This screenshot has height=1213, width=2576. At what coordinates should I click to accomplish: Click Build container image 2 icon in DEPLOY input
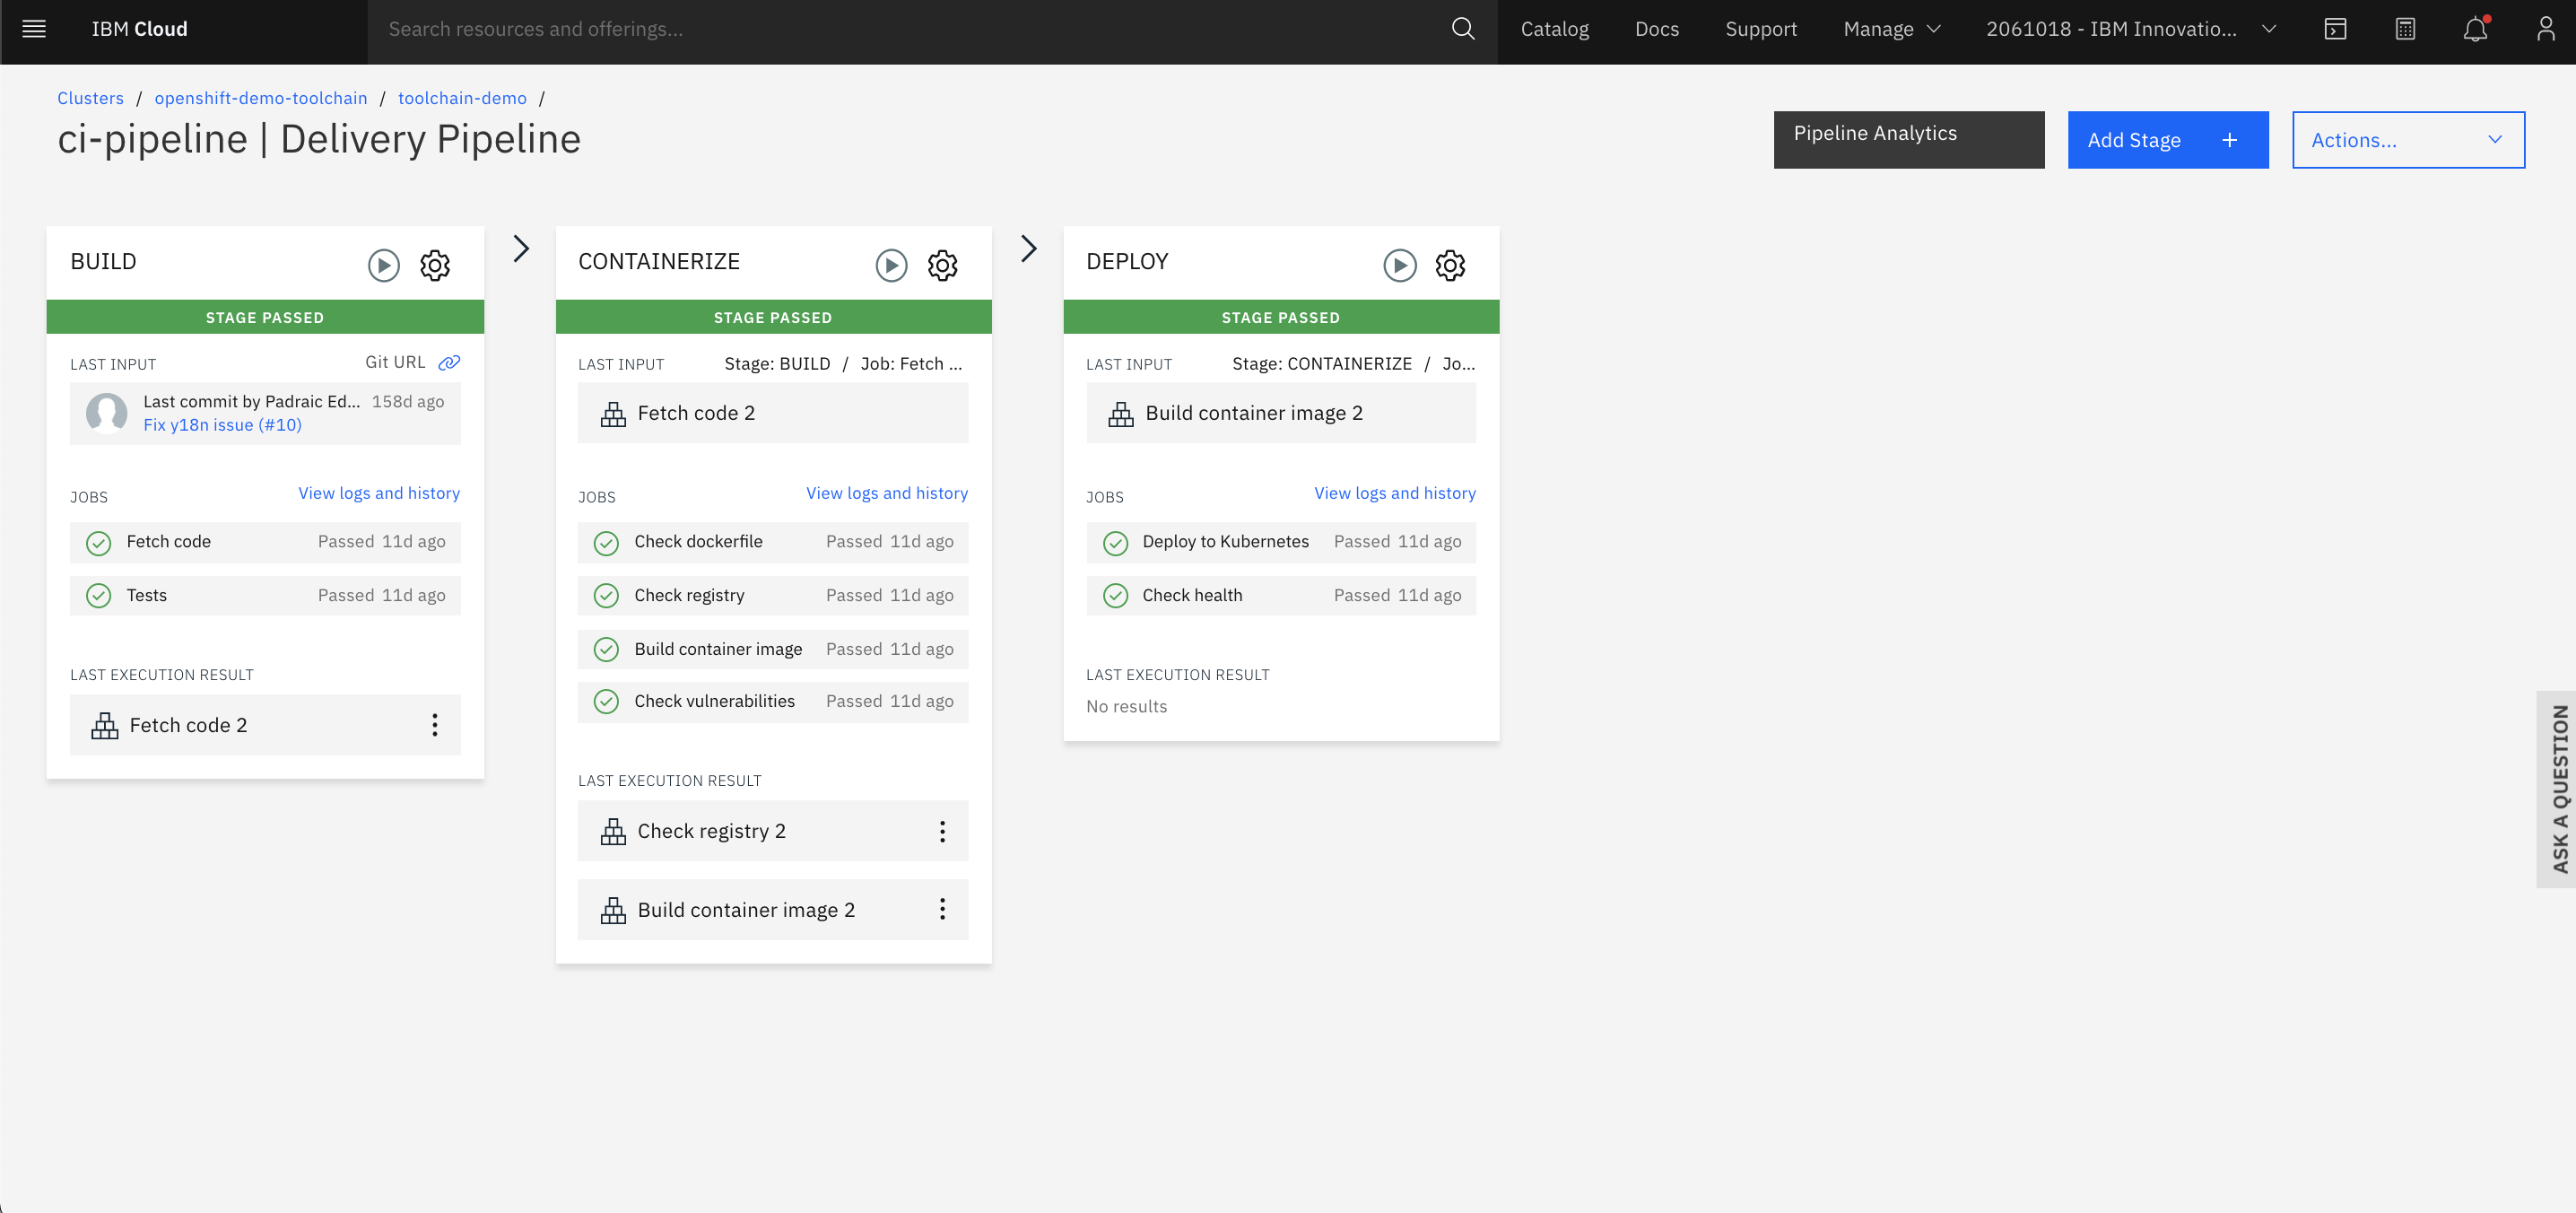coord(1121,414)
